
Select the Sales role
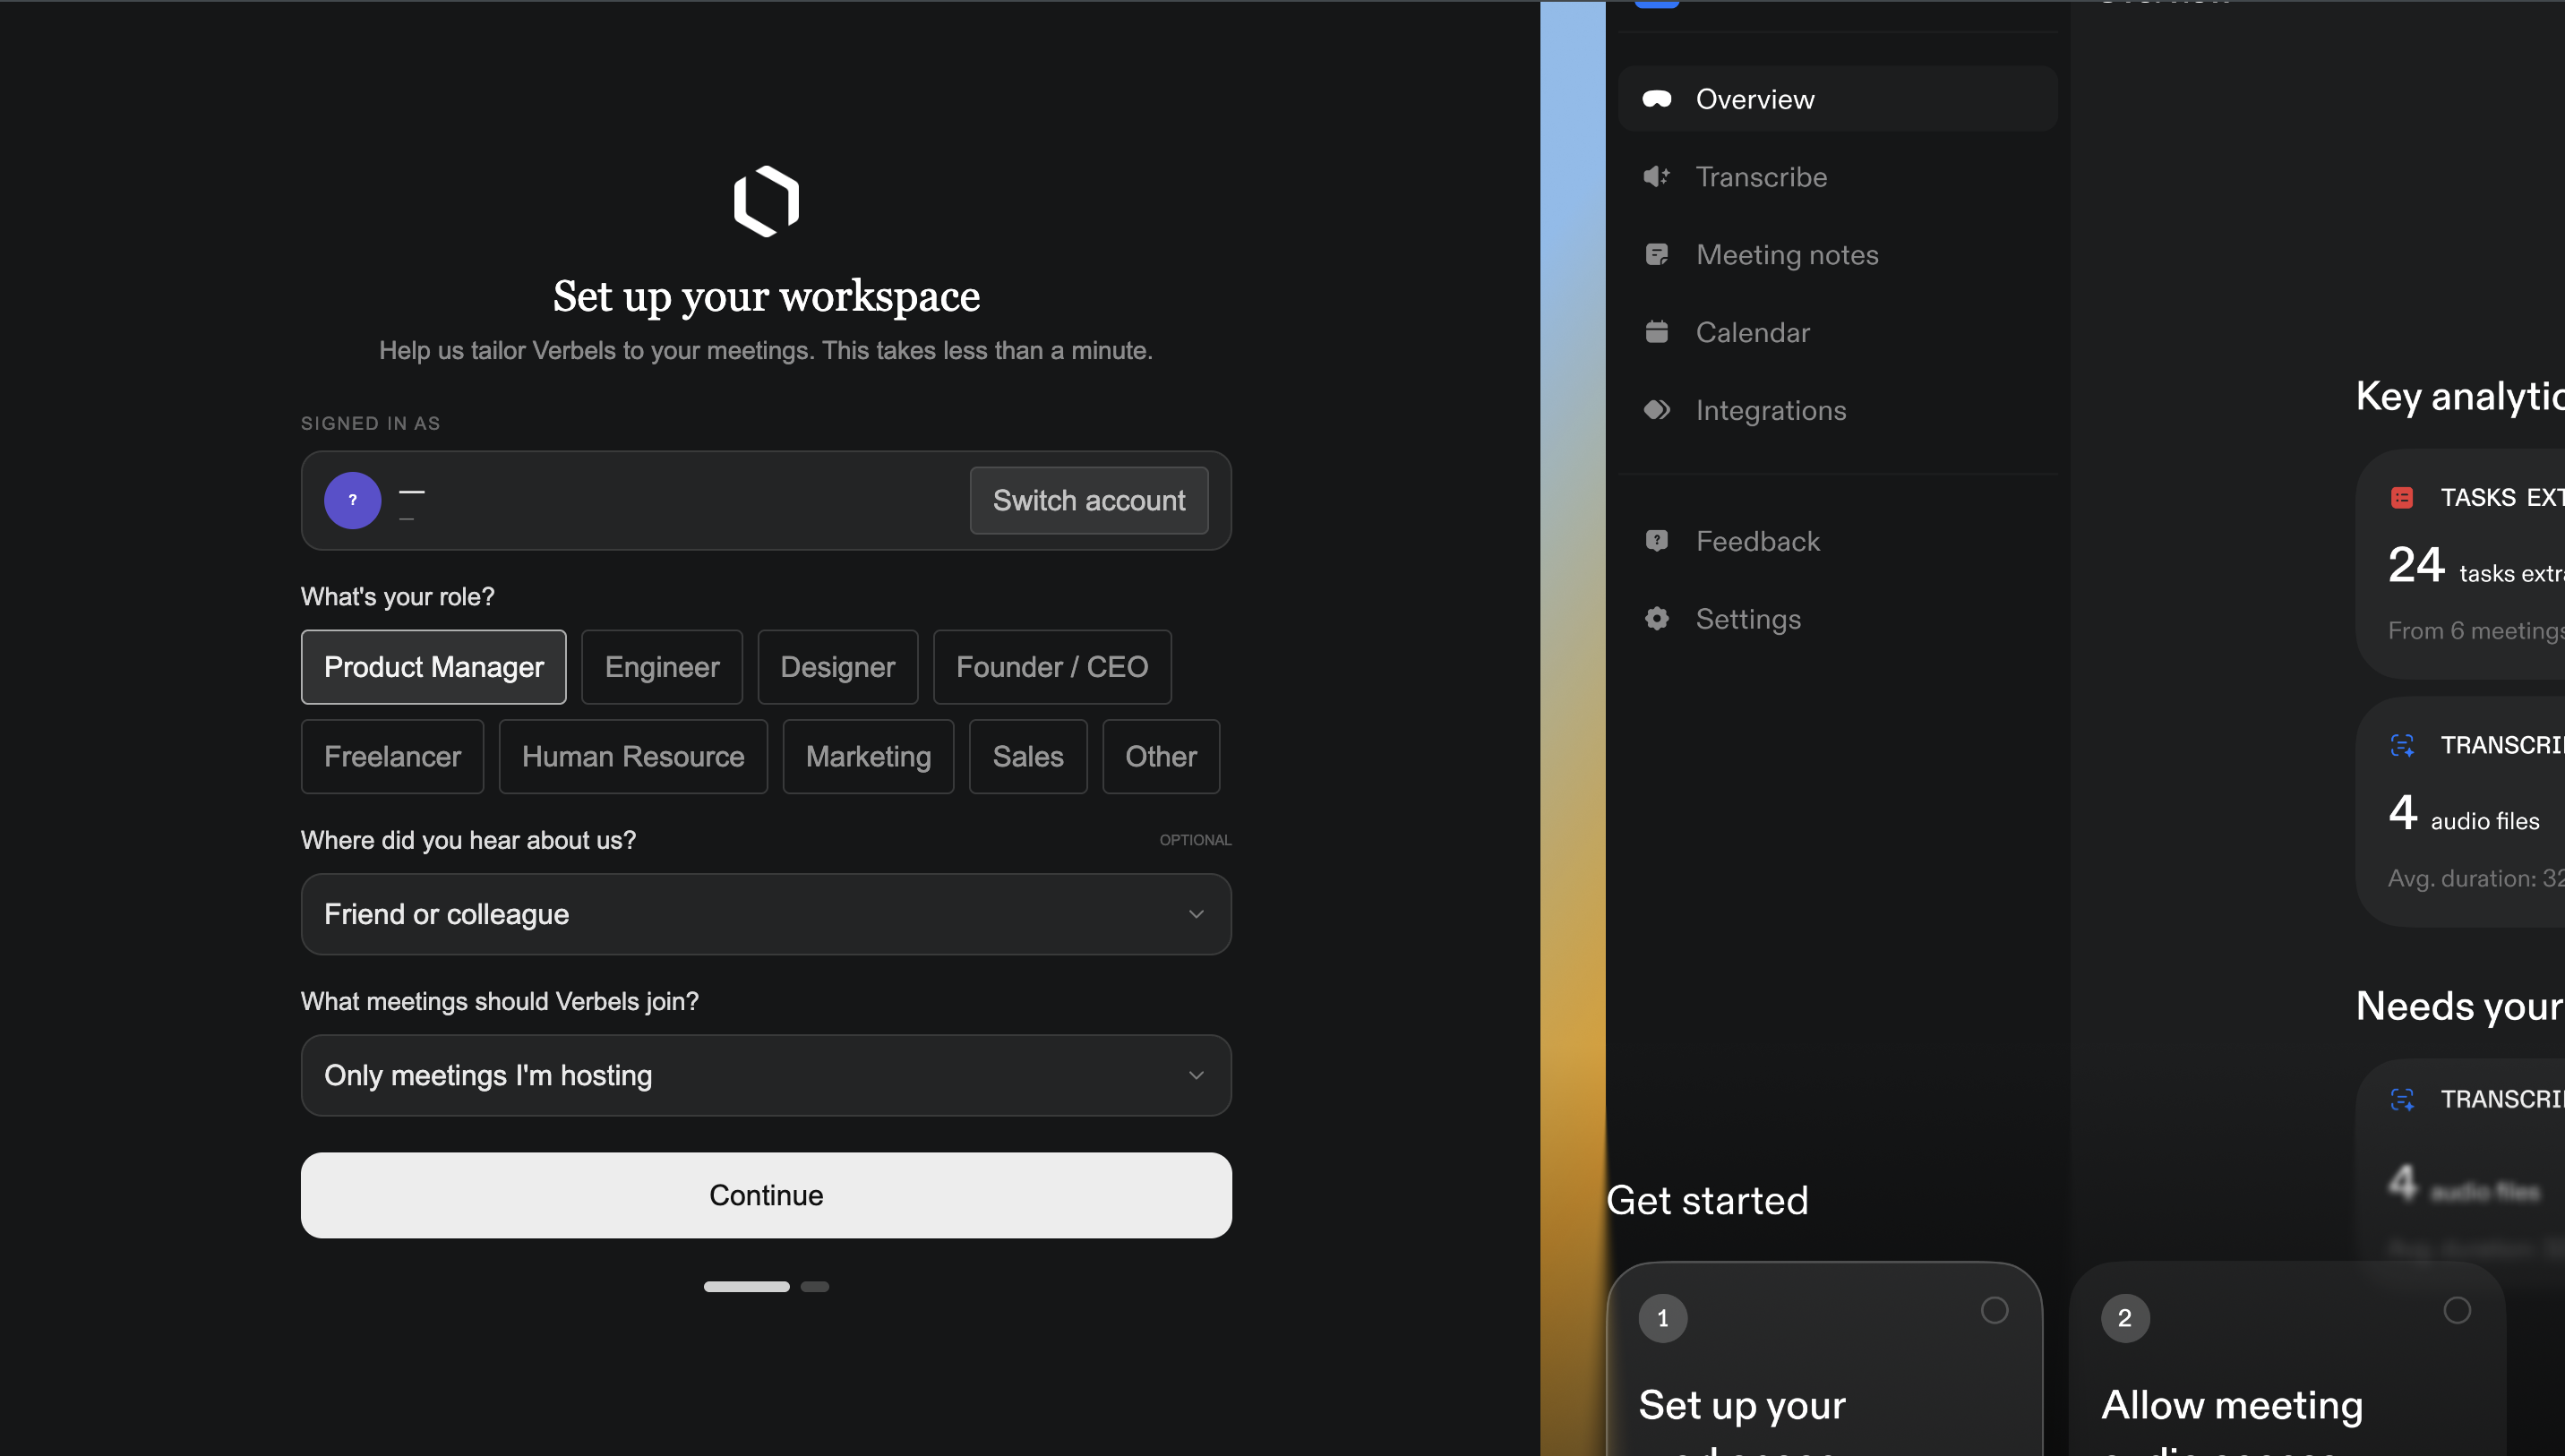click(1028, 757)
